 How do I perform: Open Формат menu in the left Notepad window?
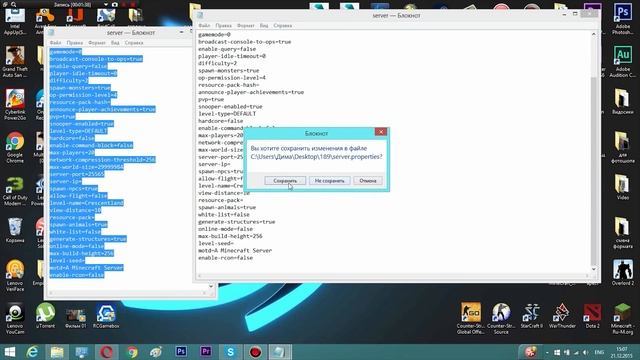click(x=97, y=42)
